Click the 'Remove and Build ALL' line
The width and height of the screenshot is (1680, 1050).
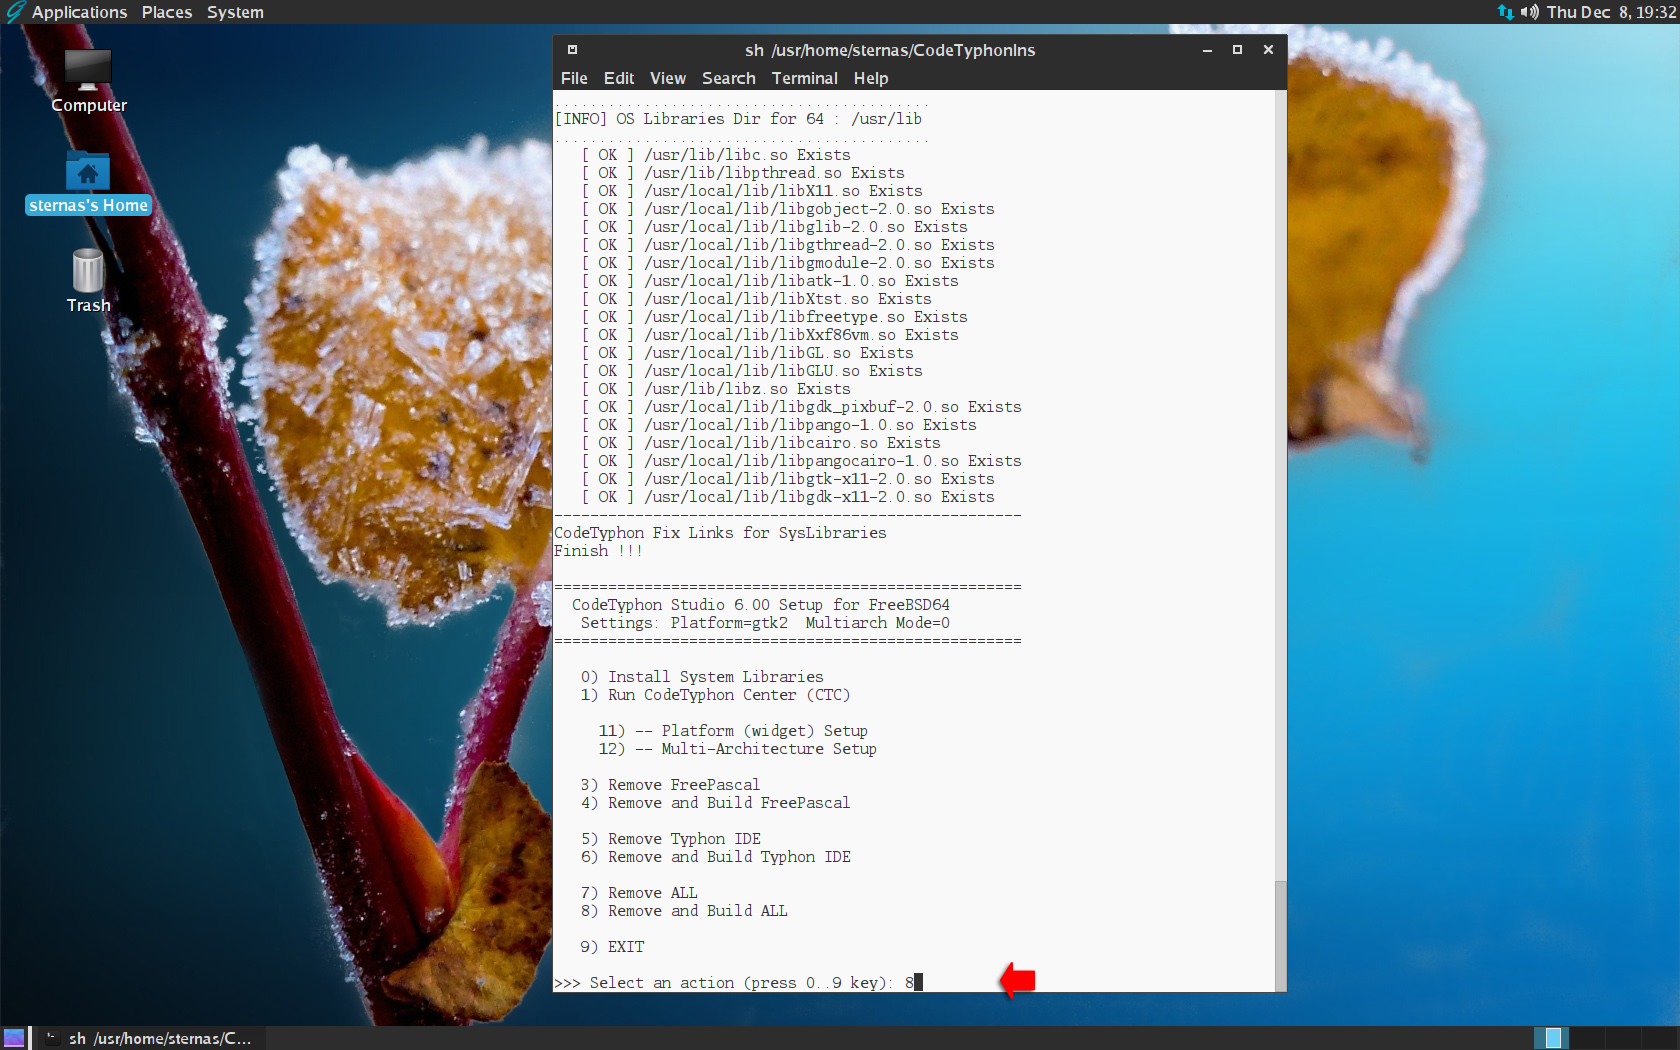coord(684,911)
